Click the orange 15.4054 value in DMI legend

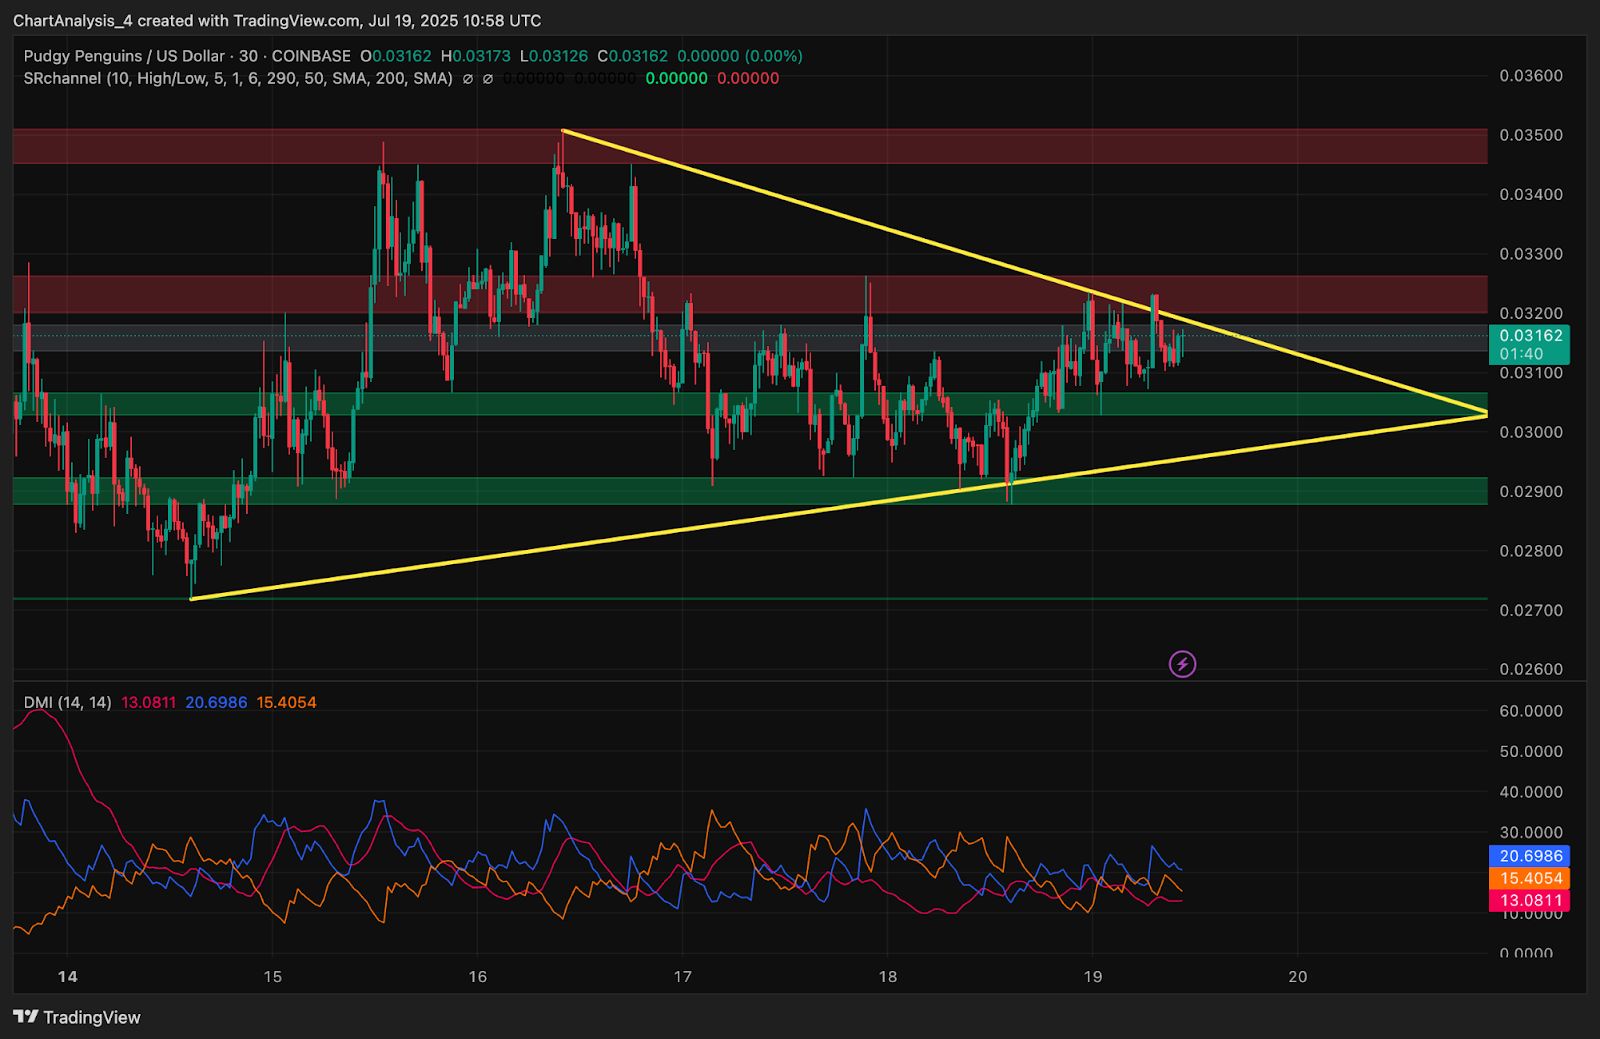286,702
